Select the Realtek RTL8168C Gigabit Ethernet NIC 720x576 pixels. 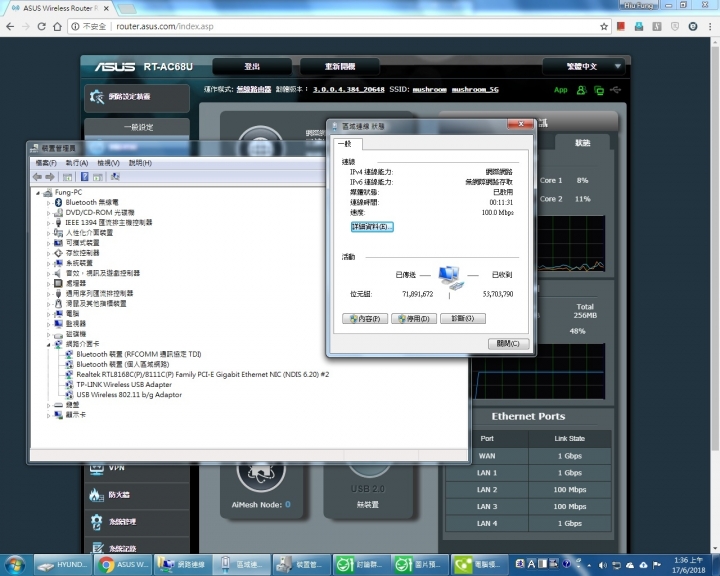[x=202, y=374]
